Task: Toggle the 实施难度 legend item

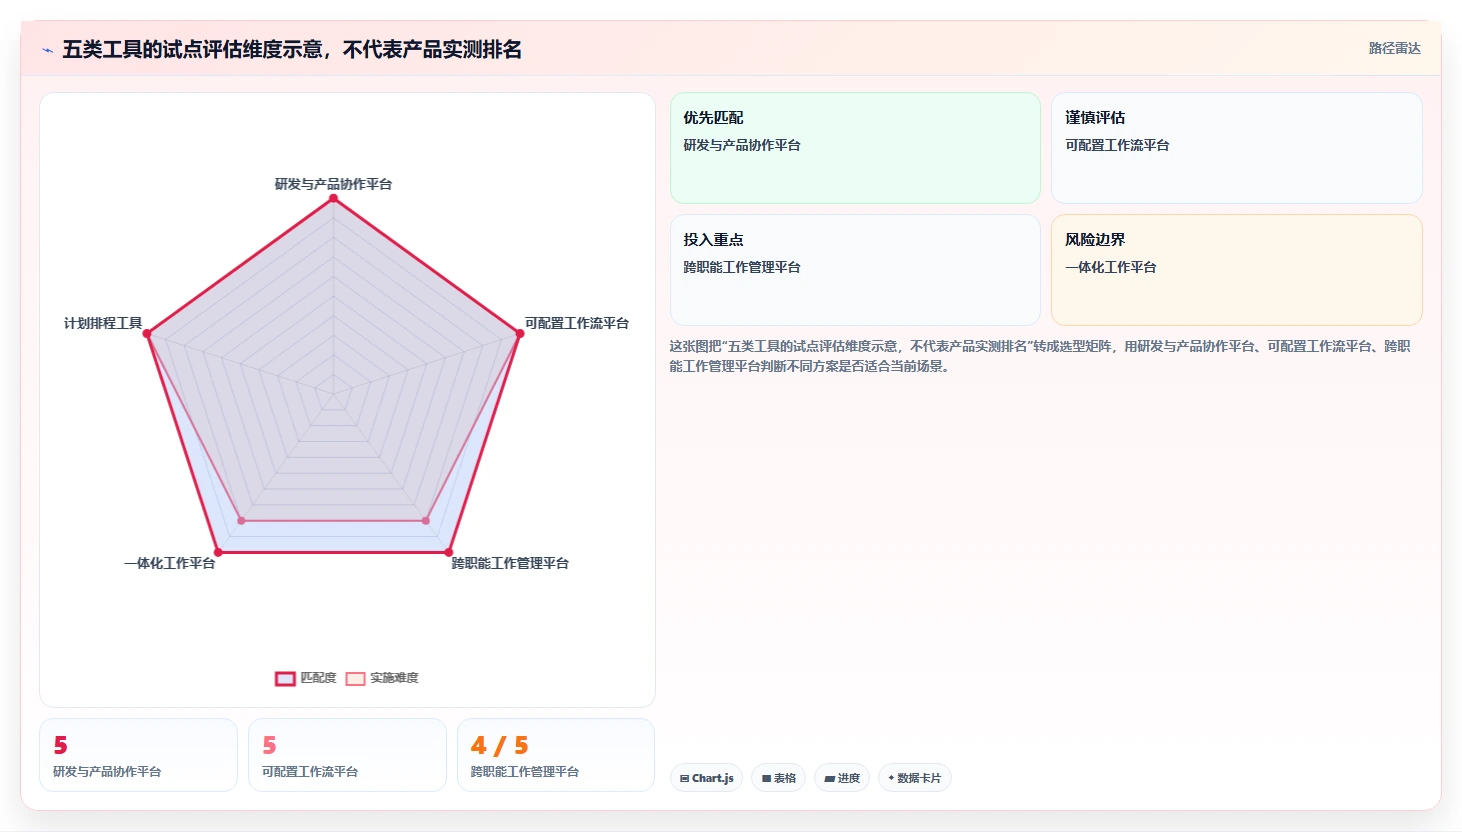Action: [x=382, y=678]
